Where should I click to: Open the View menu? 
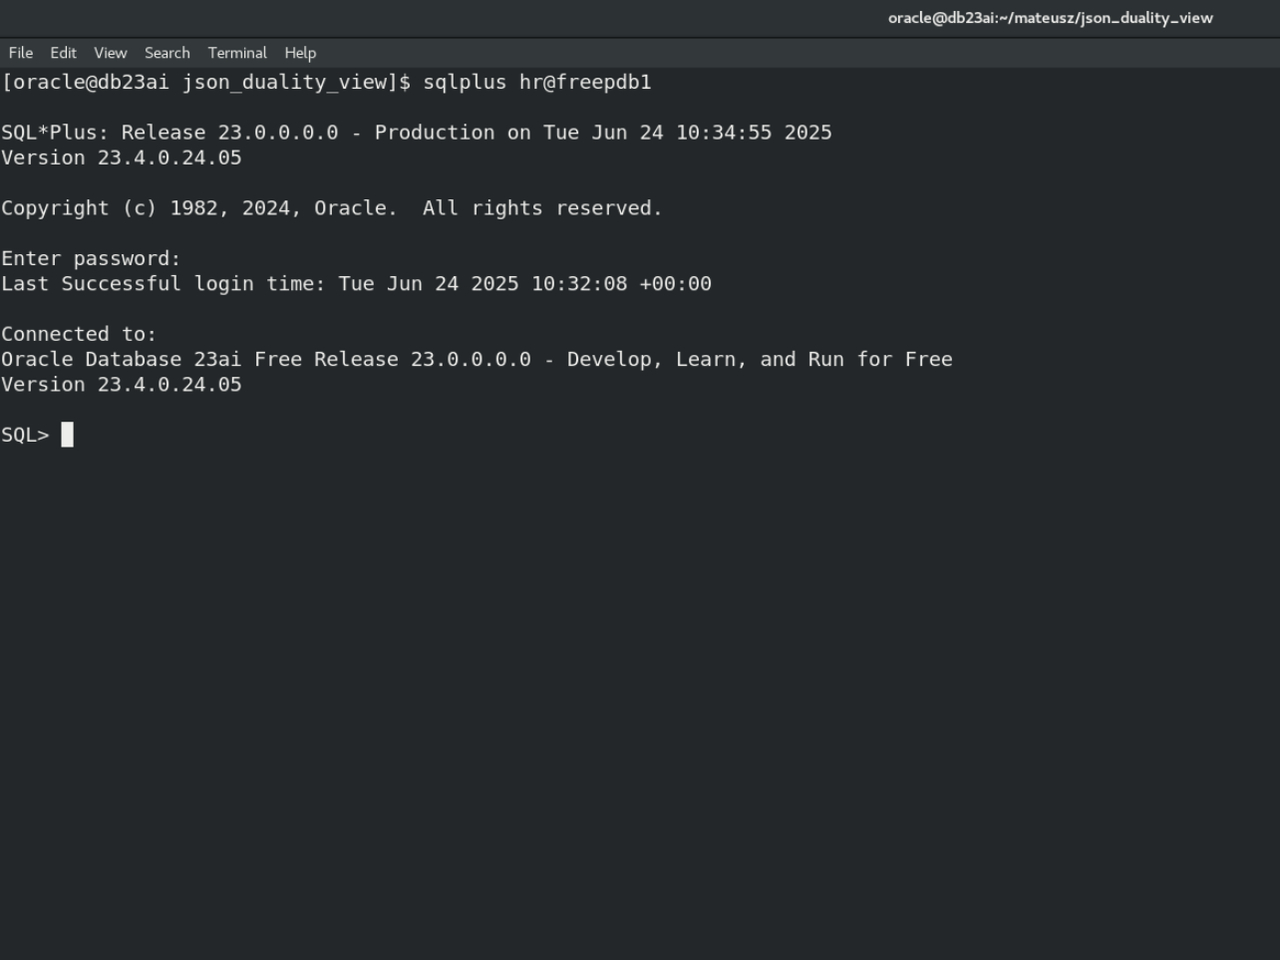point(110,53)
